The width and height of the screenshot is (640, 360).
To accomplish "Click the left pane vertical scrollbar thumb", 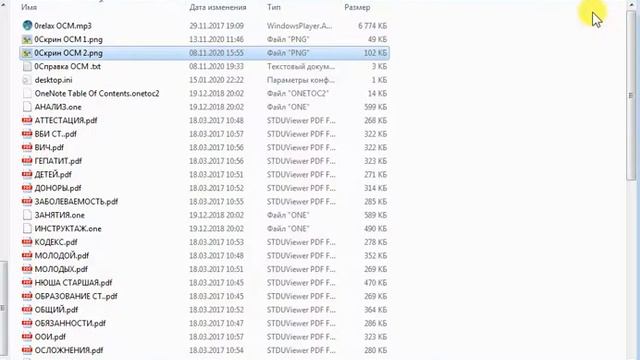I will (3, 308).
